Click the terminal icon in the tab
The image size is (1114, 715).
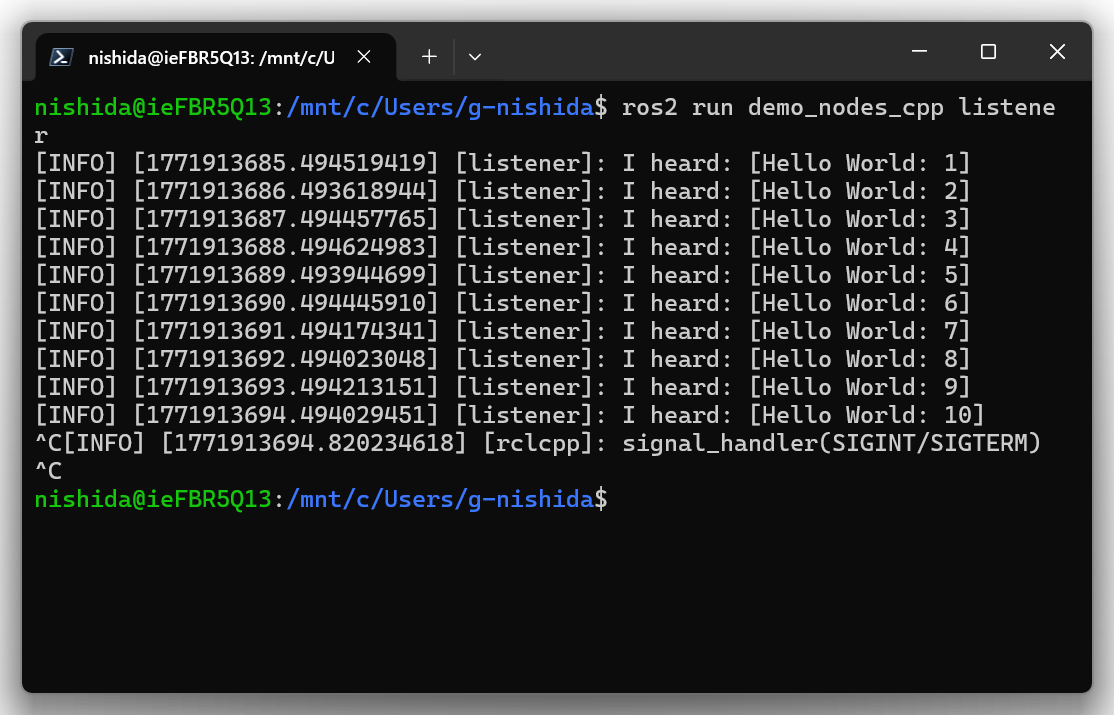point(61,57)
